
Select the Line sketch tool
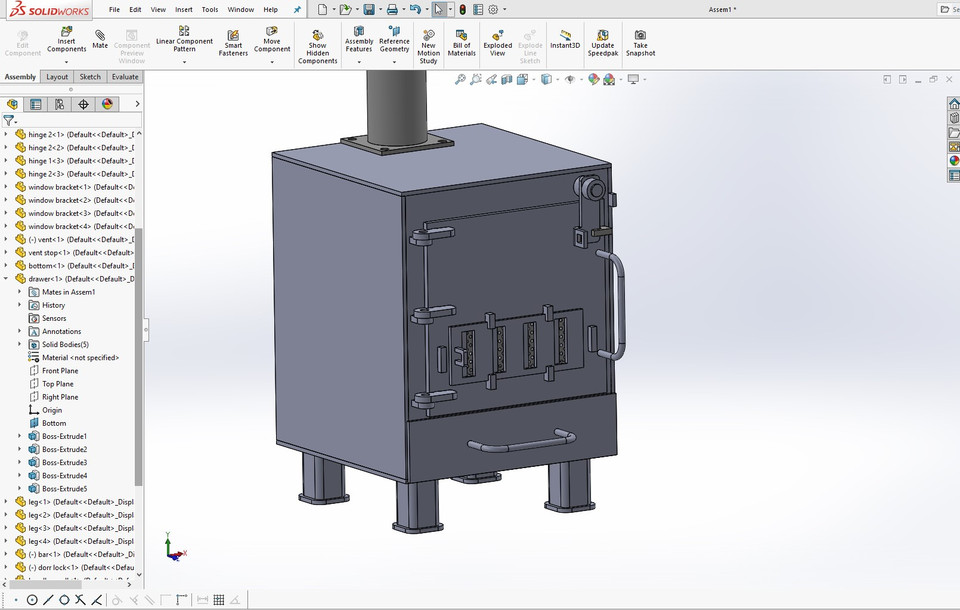(x=47, y=600)
